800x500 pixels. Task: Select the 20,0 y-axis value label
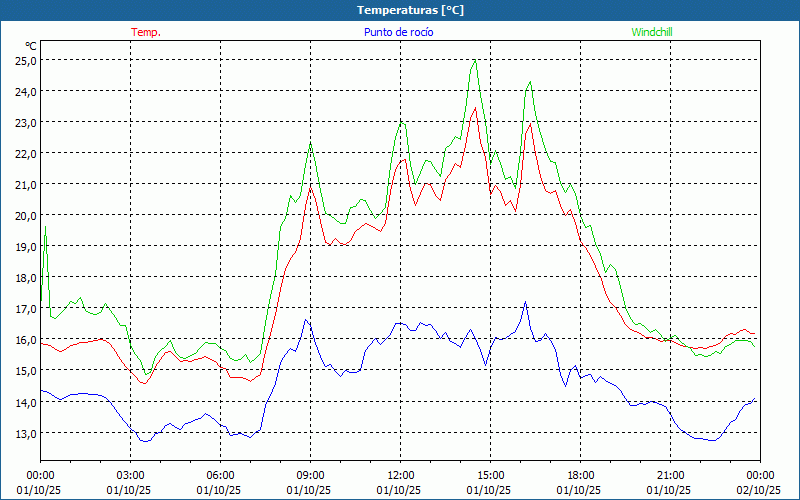coord(25,215)
